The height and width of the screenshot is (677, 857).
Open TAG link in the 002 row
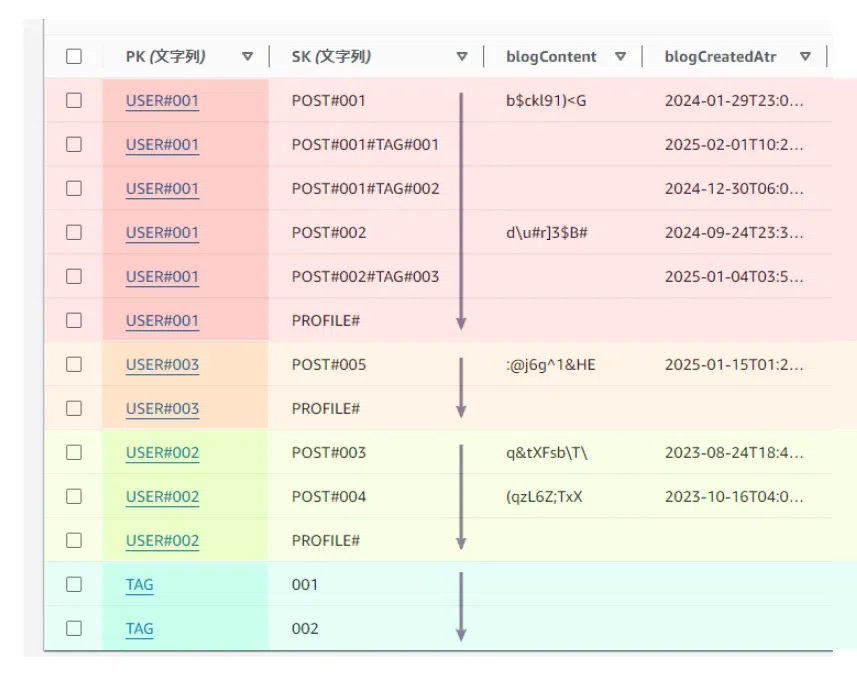tap(139, 629)
